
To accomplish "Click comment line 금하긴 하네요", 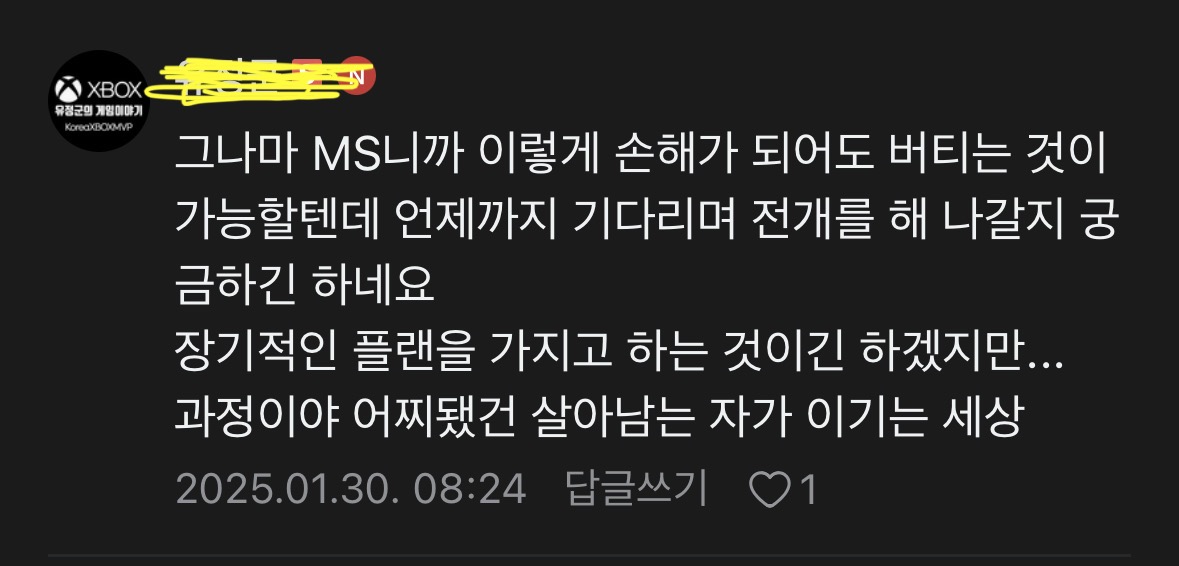I will [305, 288].
